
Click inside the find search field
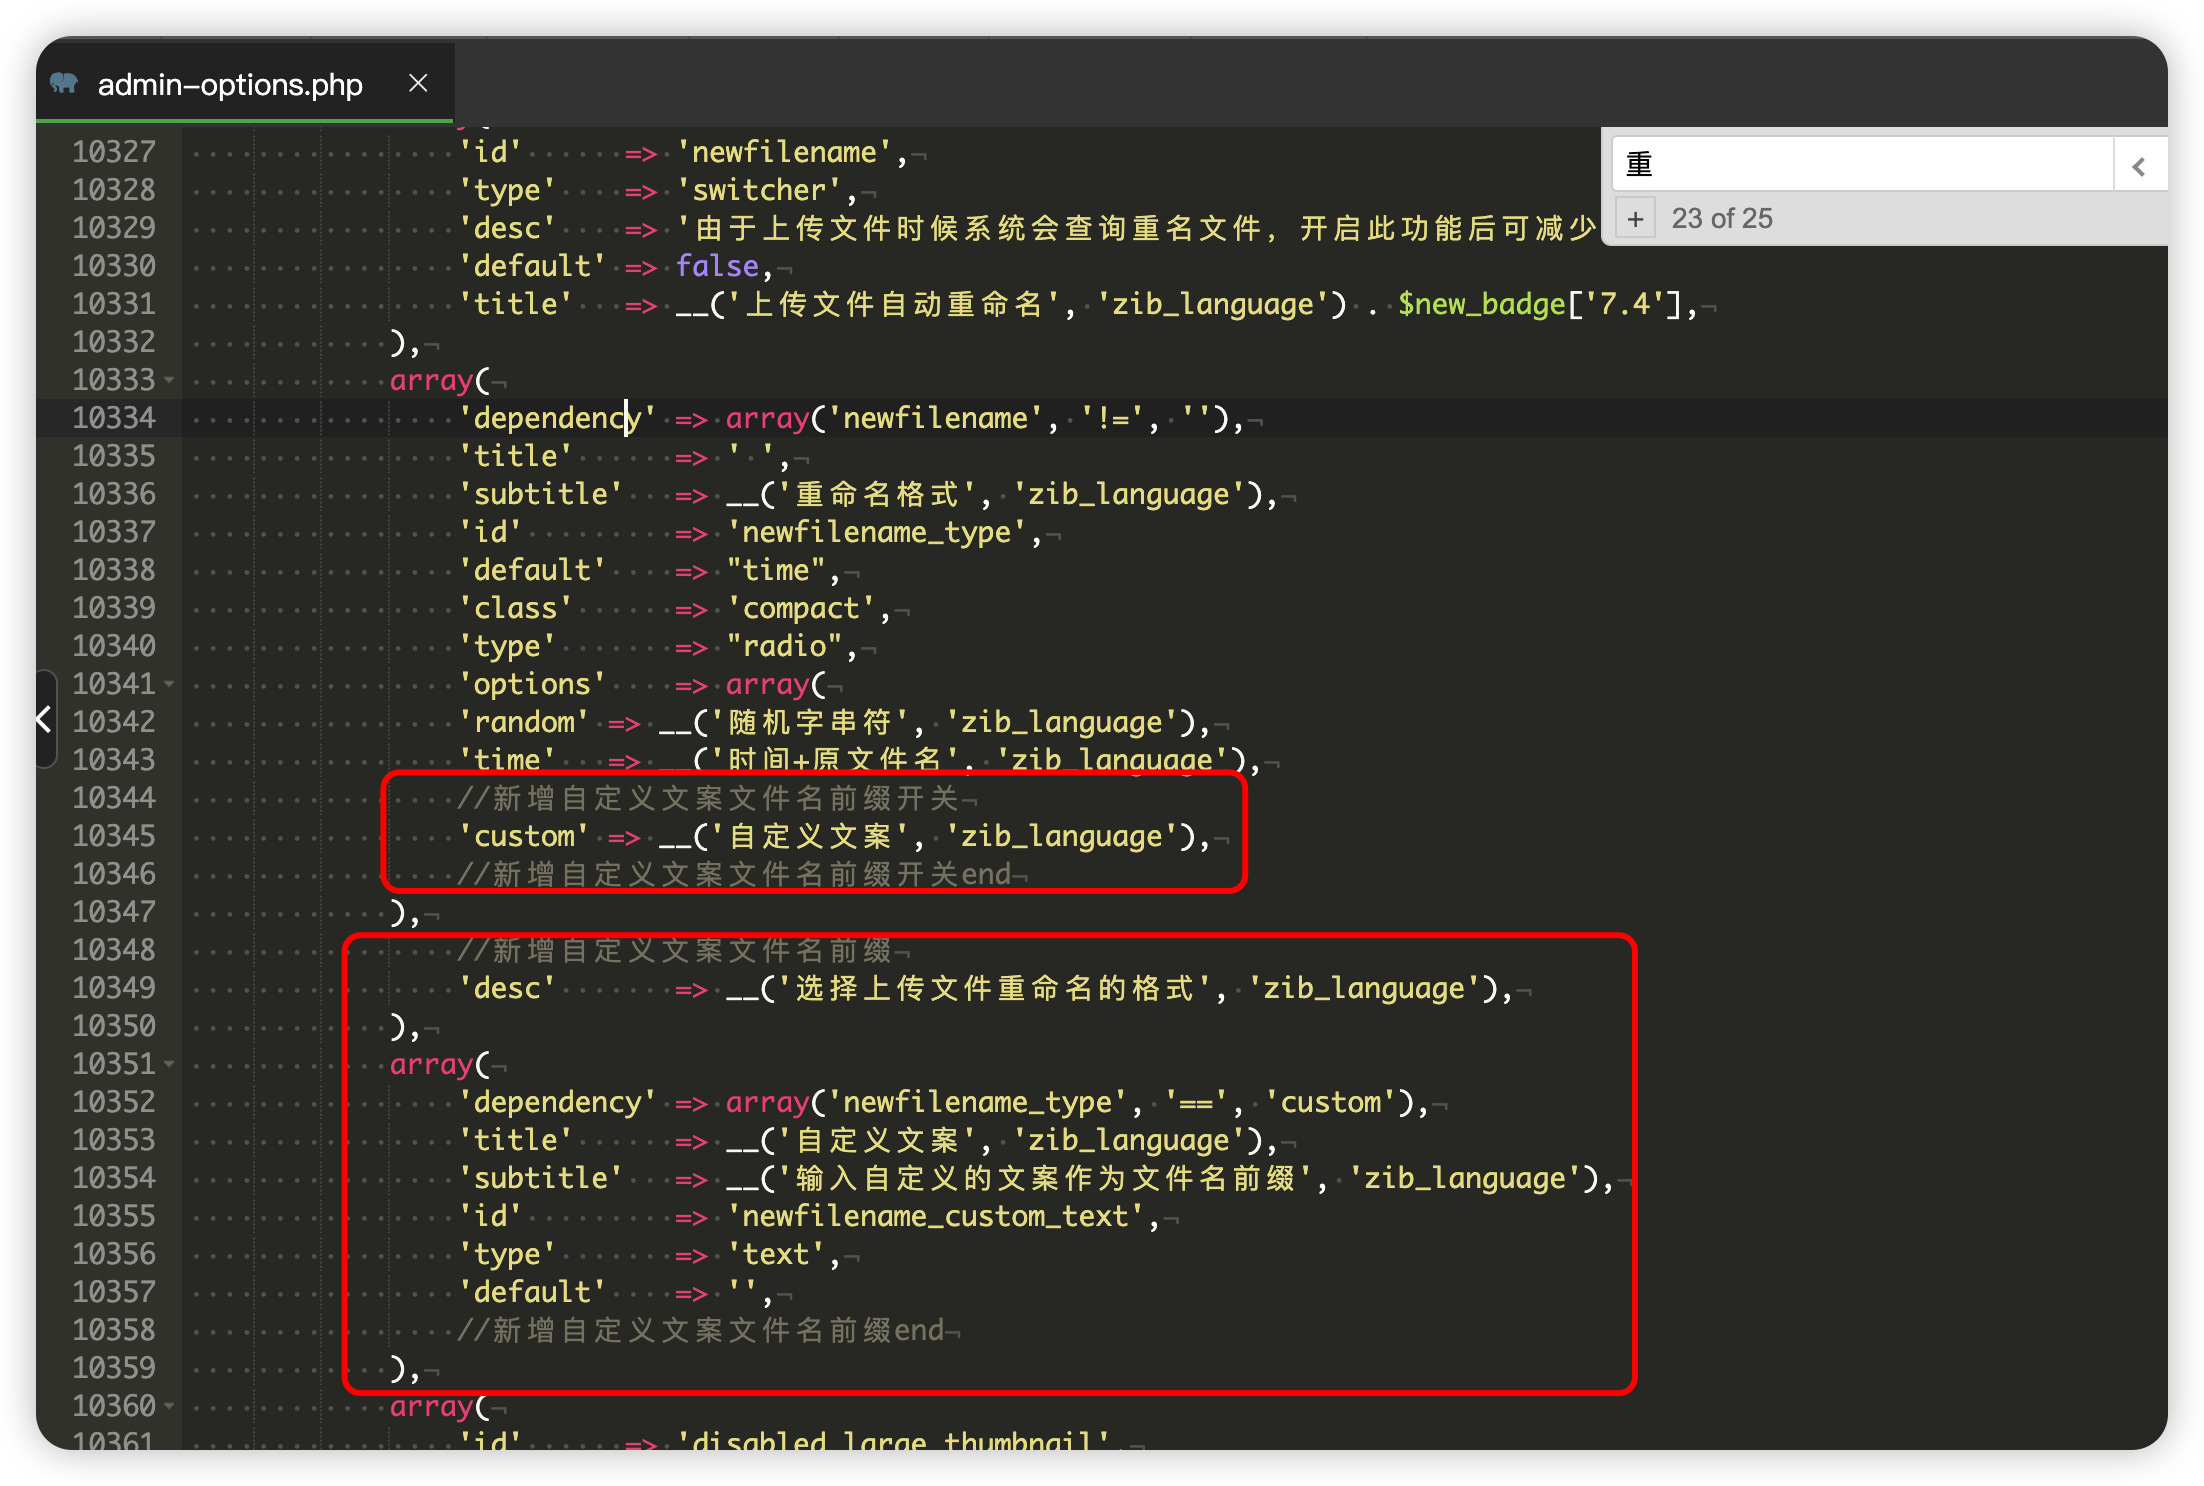tap(1860, 165)
